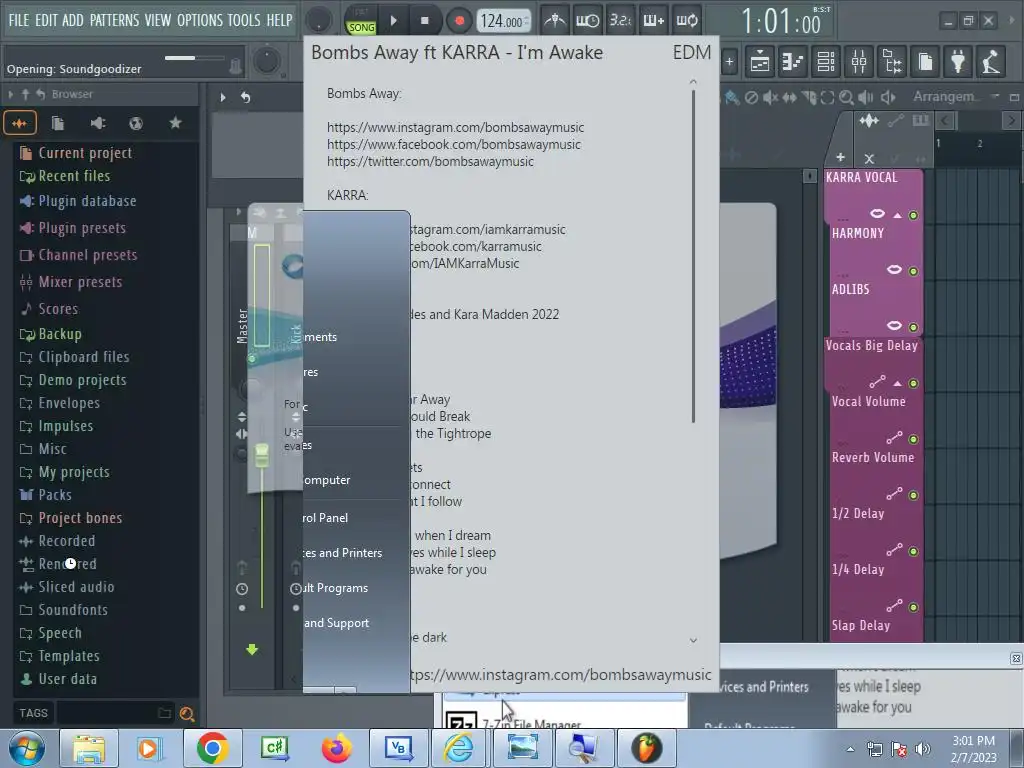The width and height of the screenshot is (1024, 768).
Task: Collapse the Vocals Big Delay track group
Action: 897,383
